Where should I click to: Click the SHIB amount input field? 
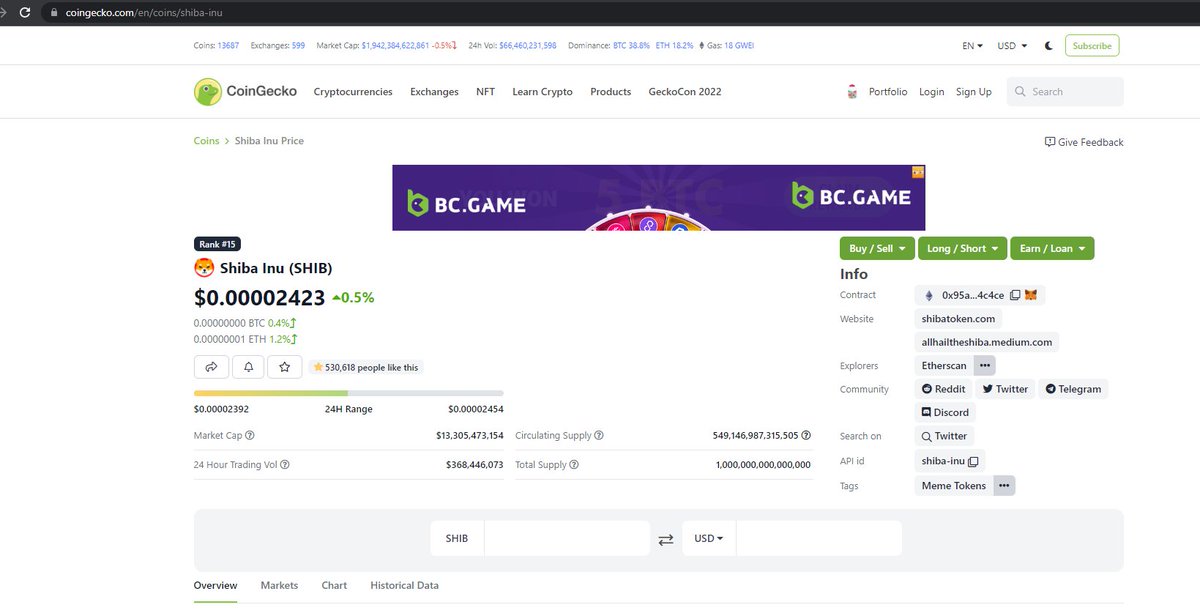point(567,538)
